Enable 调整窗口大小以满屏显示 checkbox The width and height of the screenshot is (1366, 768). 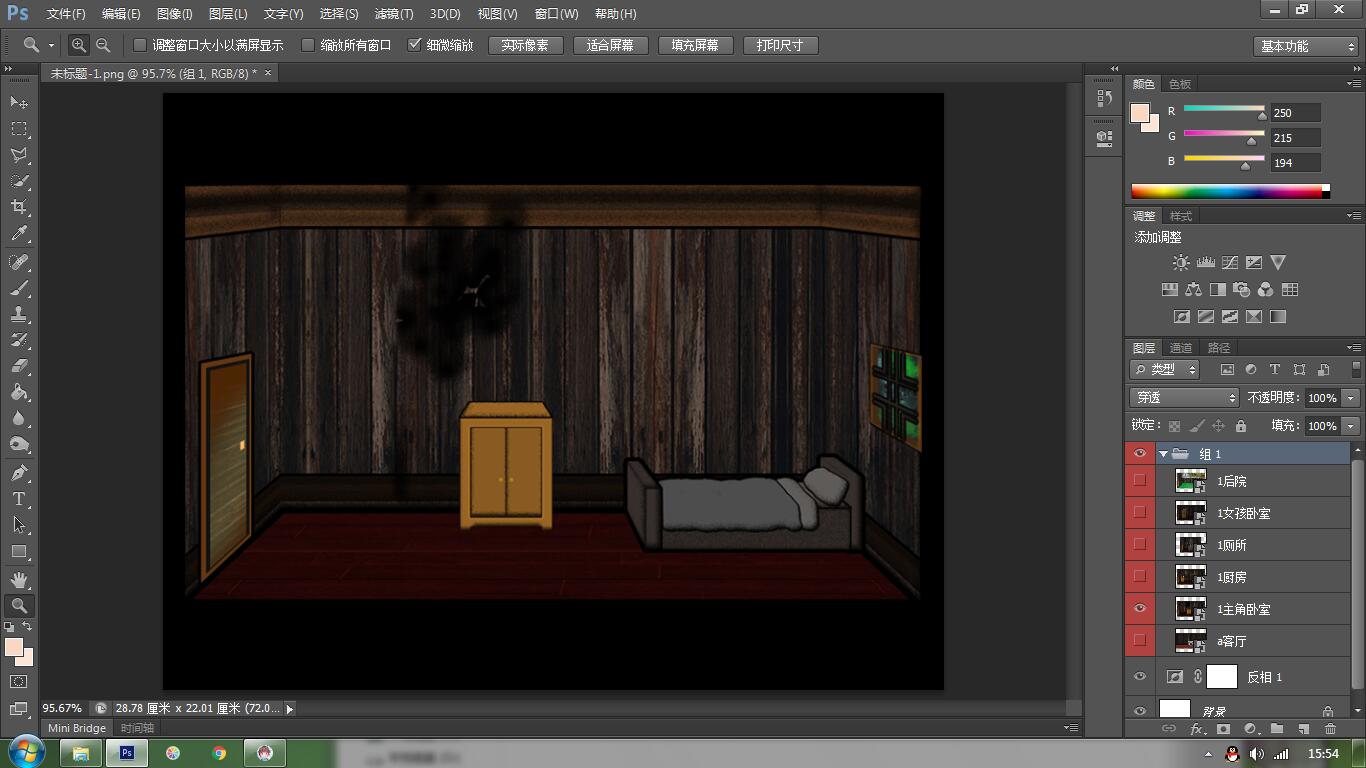[140, 45]
